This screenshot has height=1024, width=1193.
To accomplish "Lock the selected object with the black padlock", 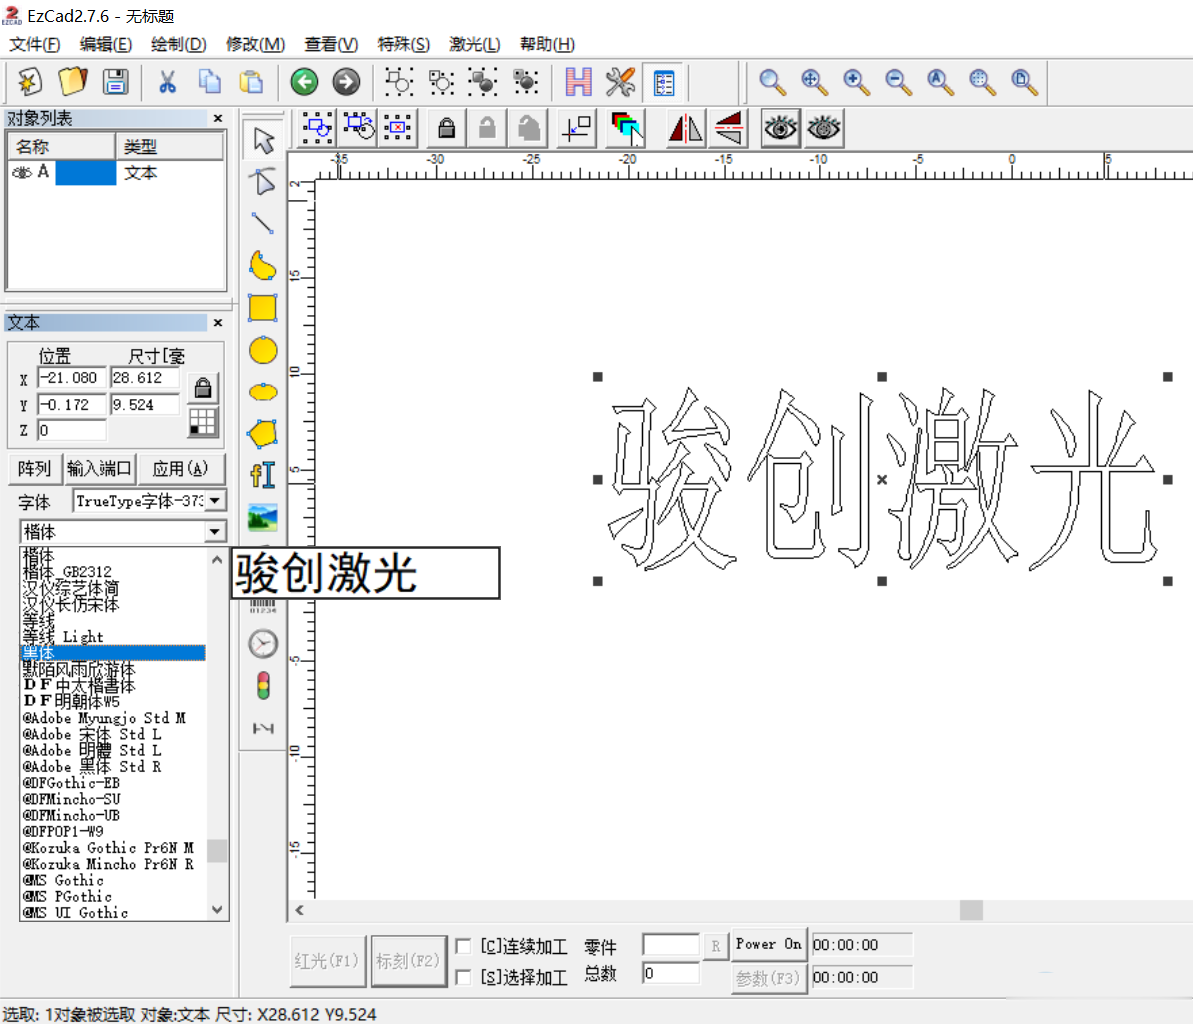I will tap(447, 128).
